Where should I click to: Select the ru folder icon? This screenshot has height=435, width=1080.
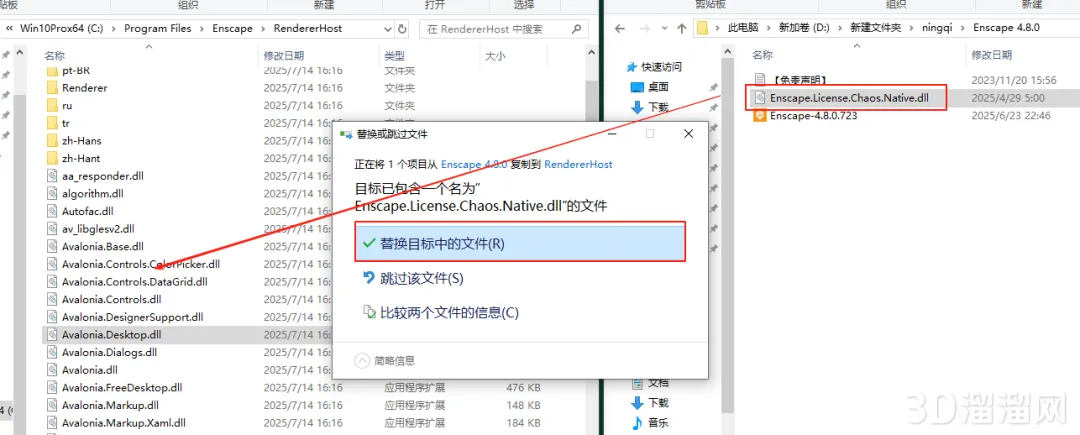(52, 106)
